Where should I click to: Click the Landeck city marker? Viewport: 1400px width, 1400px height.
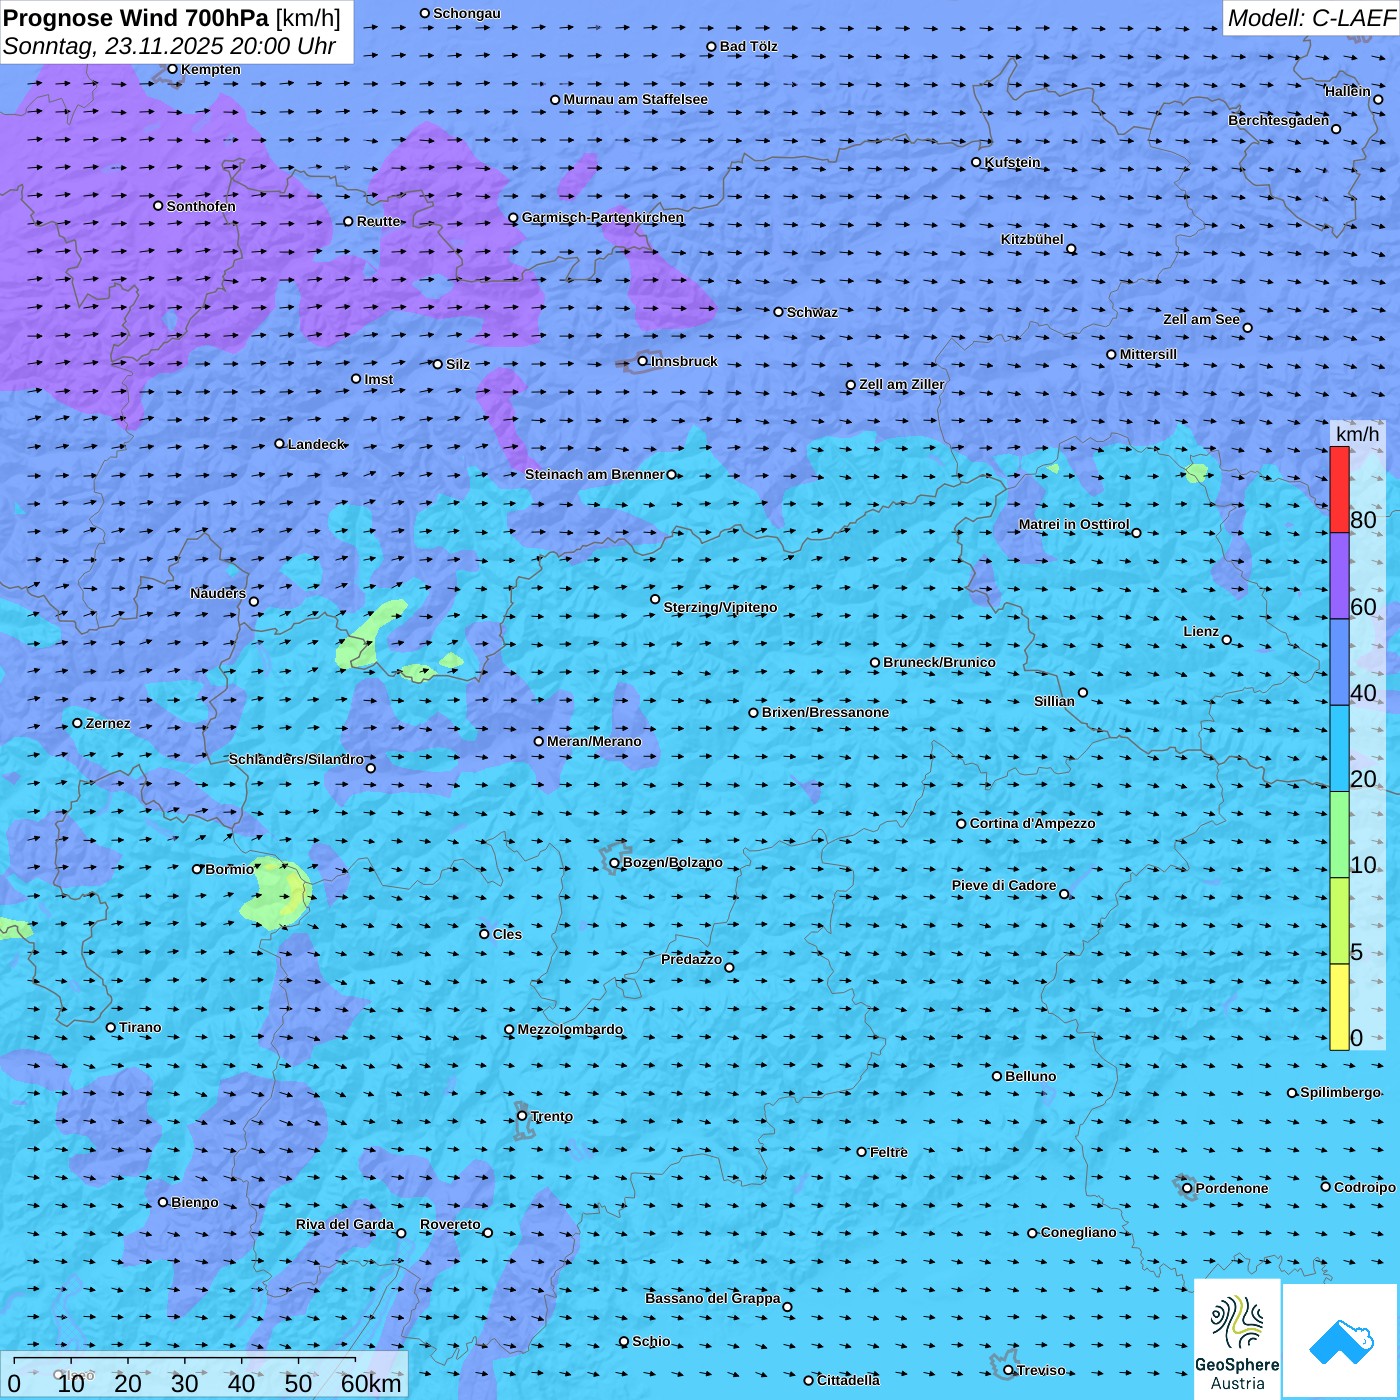point(280,444)
